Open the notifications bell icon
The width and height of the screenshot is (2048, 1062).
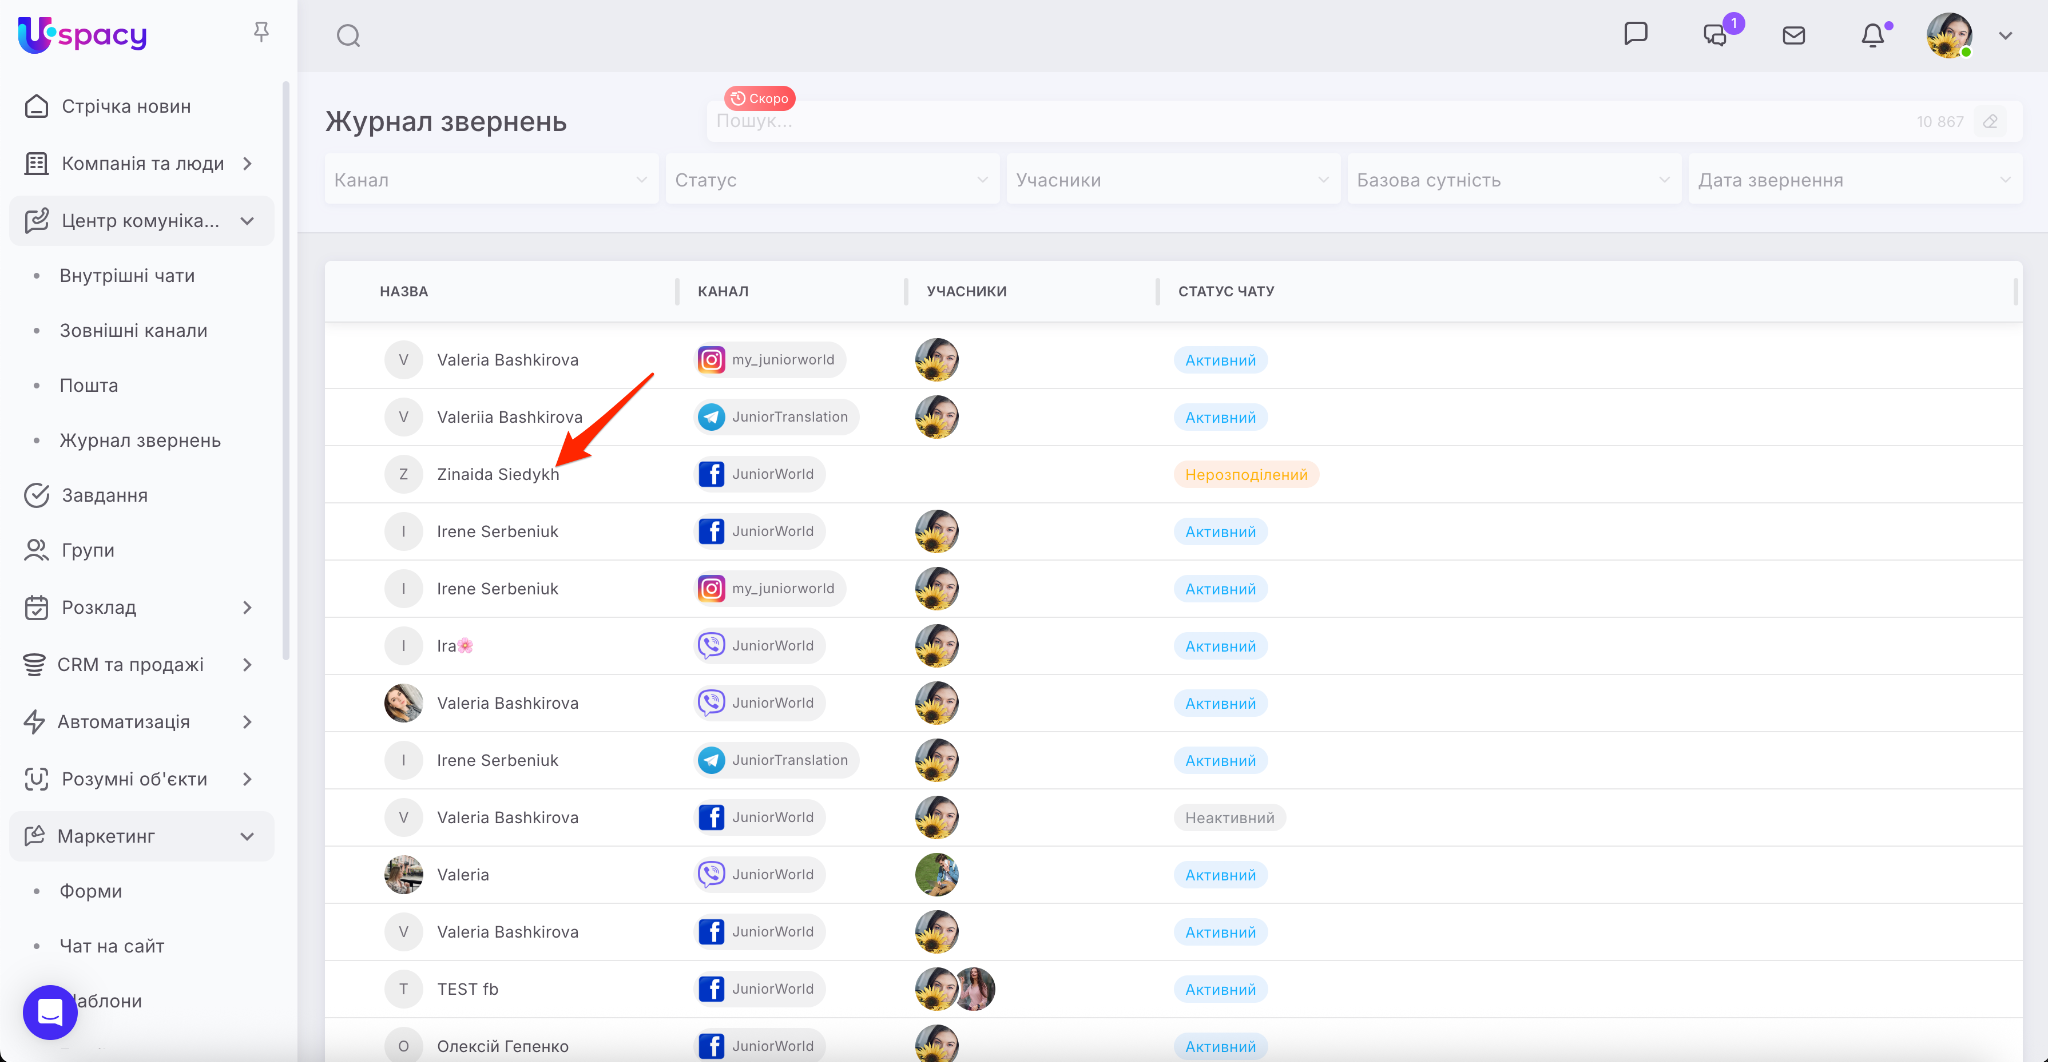pyautogui.click(x=1873, y=36)
